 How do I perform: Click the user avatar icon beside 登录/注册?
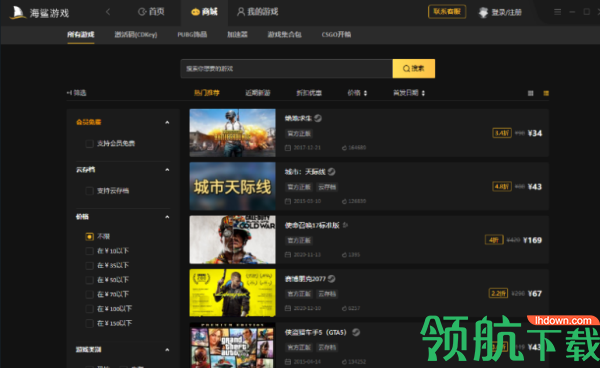(483, 12)
